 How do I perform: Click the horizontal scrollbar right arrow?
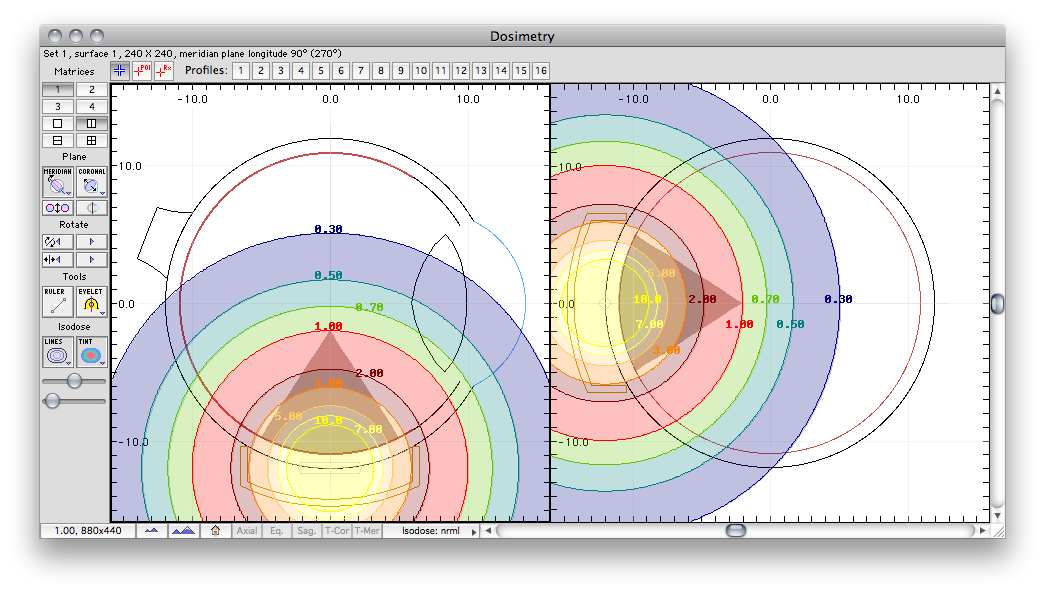click(x=982, y=530)
